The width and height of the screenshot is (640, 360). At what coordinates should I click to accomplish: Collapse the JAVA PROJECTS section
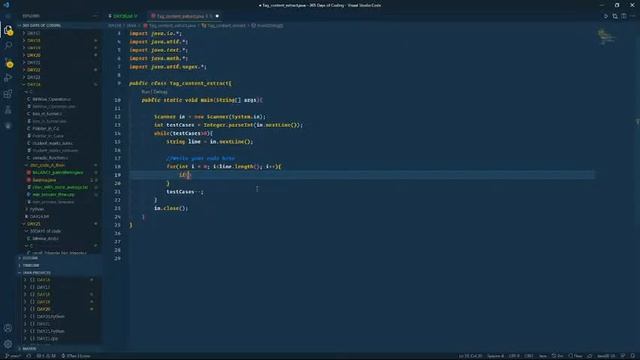[x=59, y=273]
